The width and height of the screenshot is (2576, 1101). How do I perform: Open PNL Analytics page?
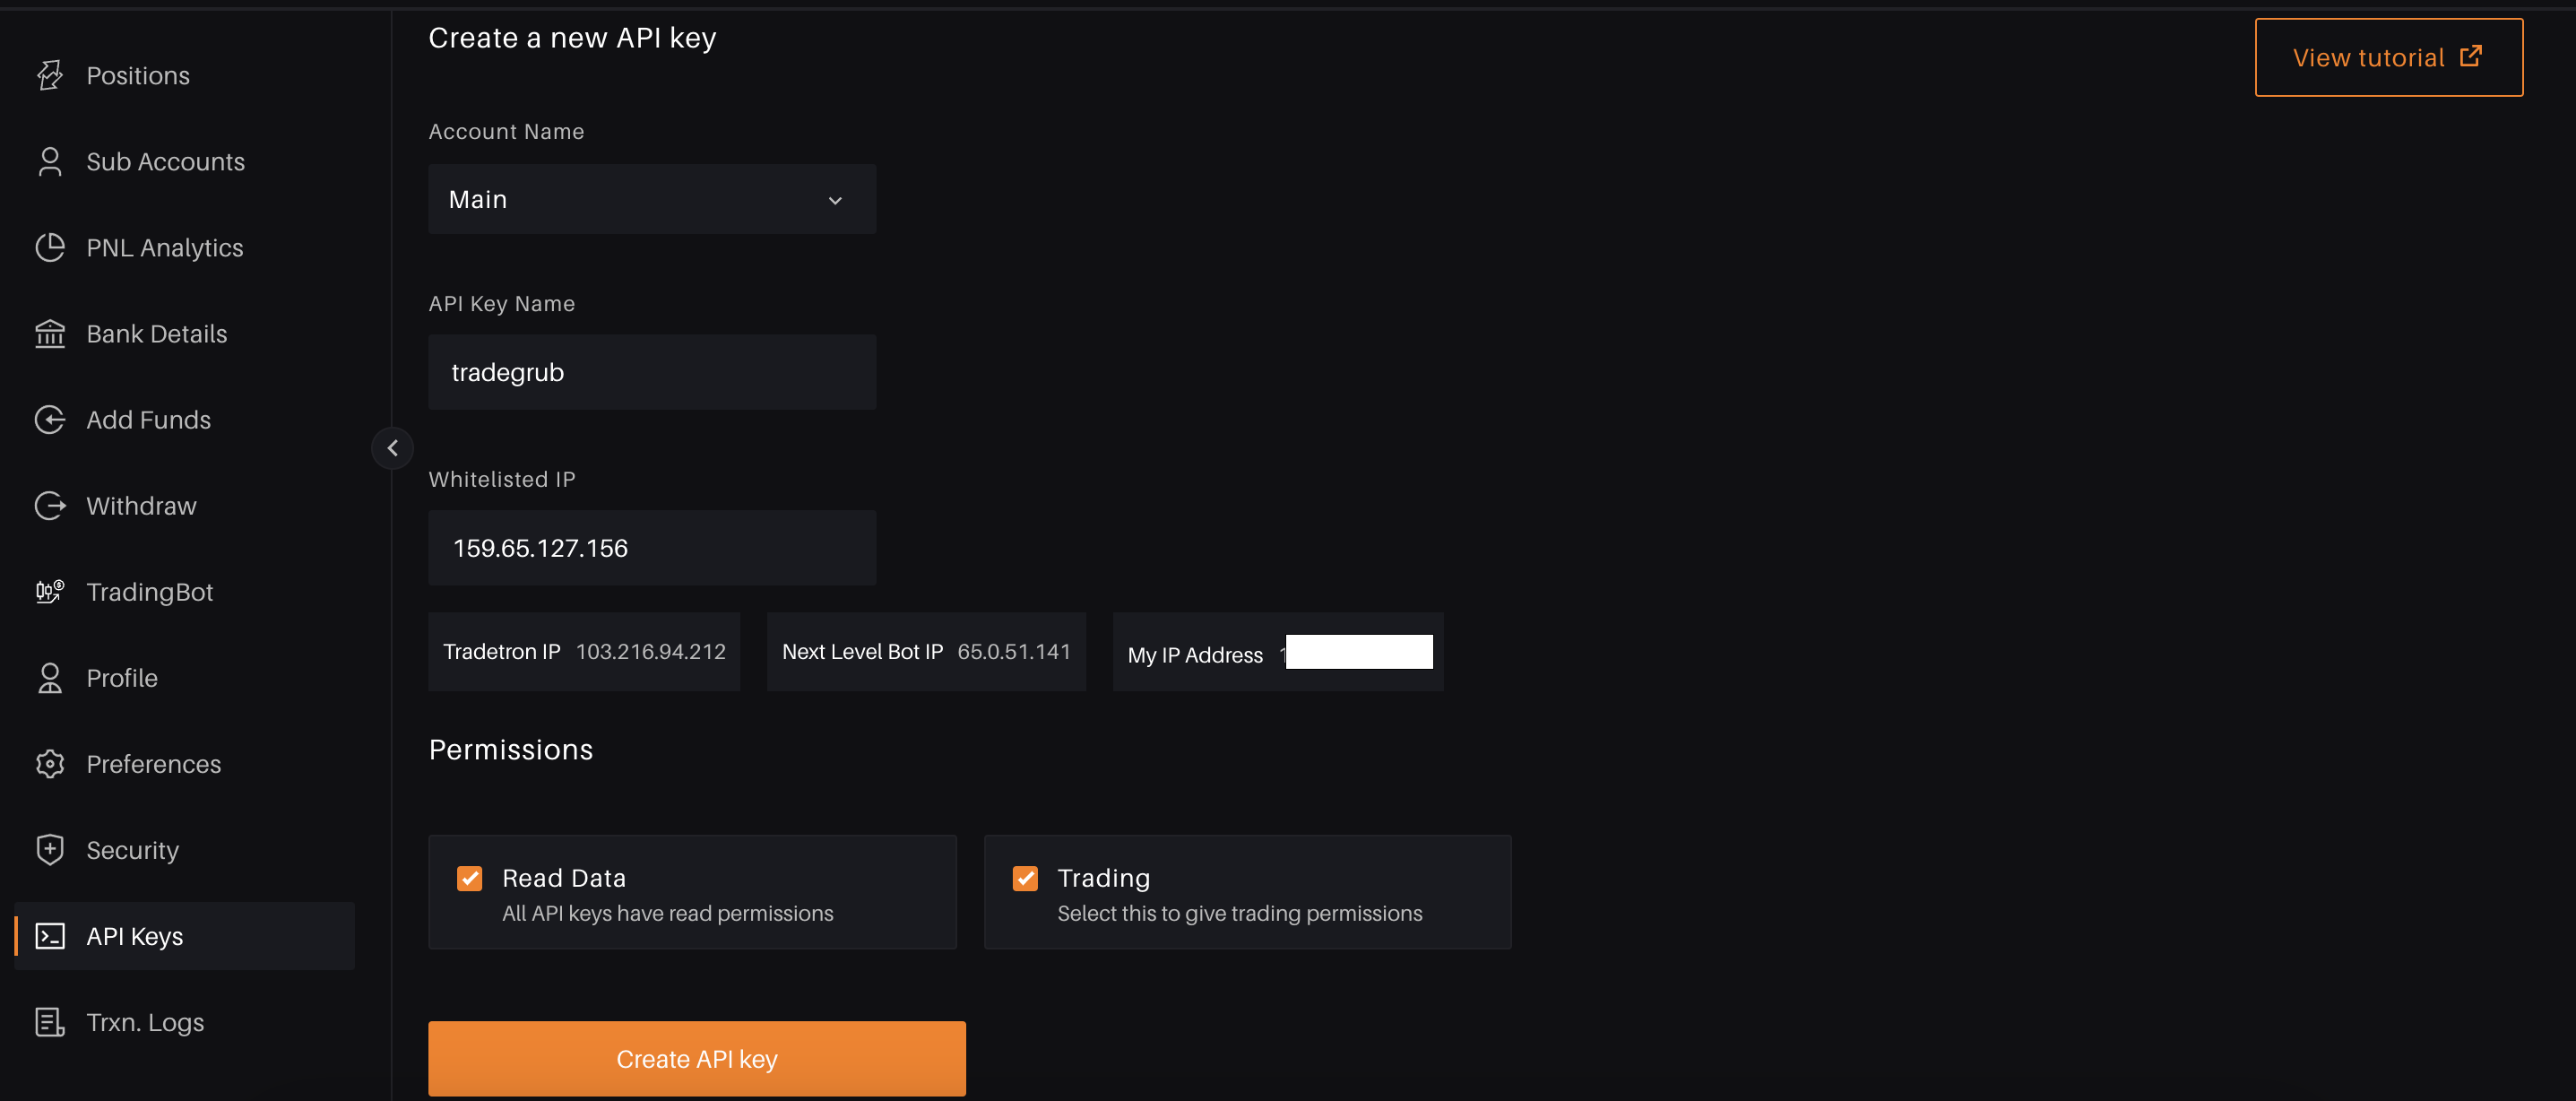(164, 247)
